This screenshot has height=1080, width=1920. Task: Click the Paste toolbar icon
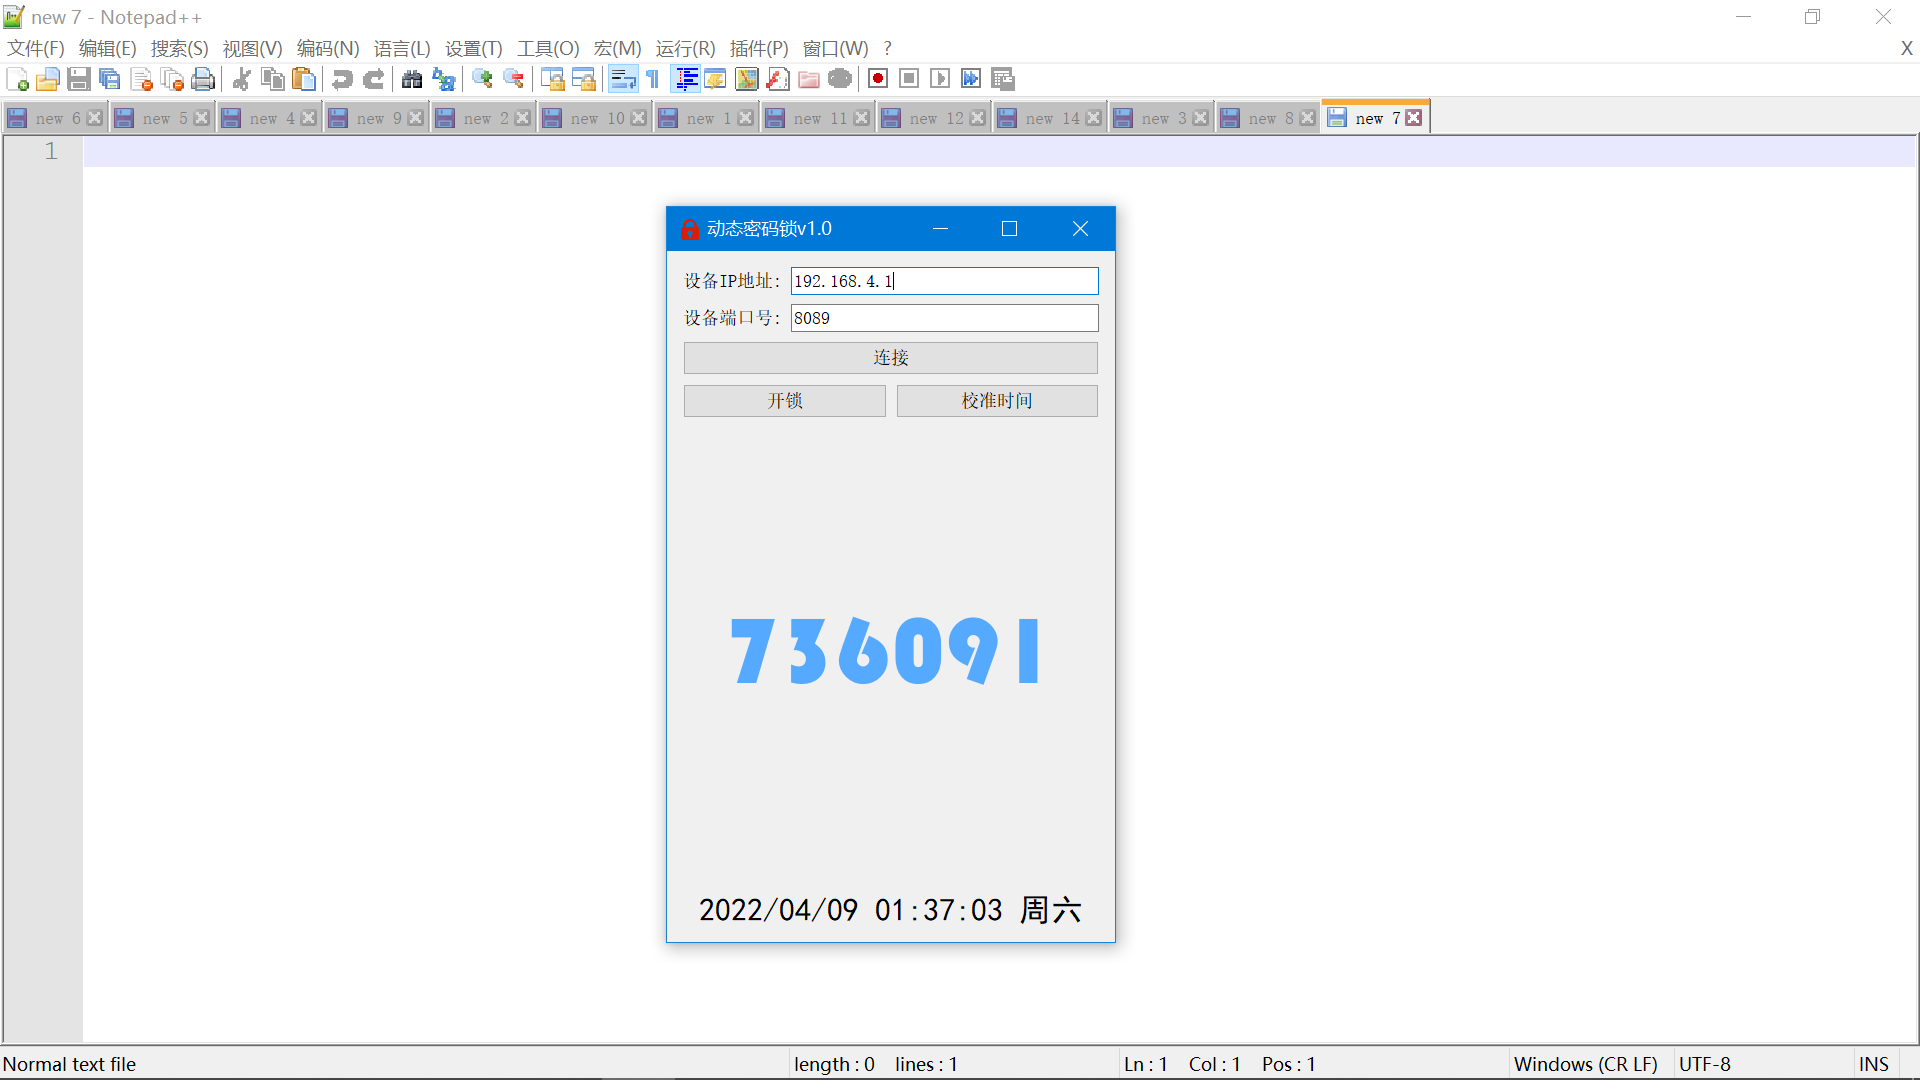[x=304, y=79]
